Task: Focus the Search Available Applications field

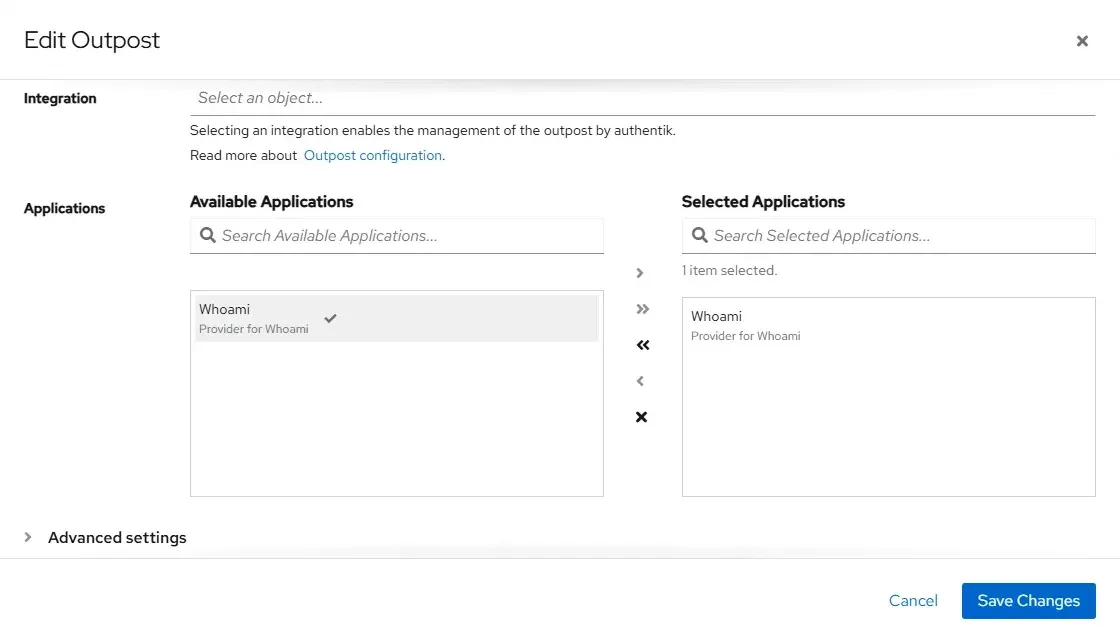Action: pos(396,236)
